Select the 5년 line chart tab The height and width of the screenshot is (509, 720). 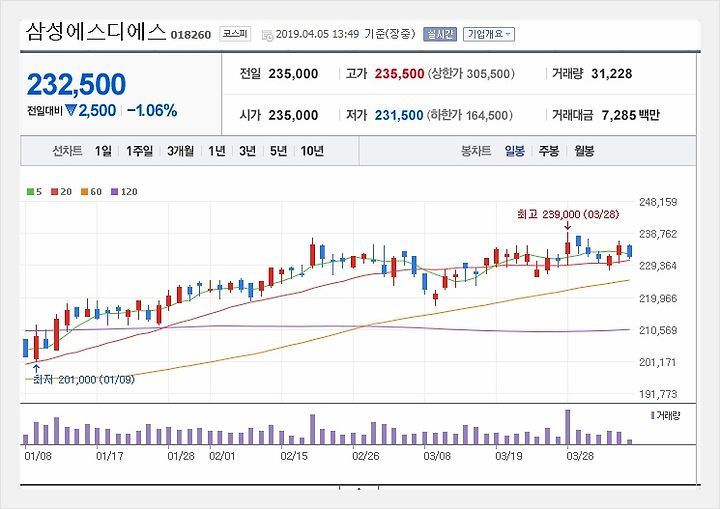tap(278, 151)
